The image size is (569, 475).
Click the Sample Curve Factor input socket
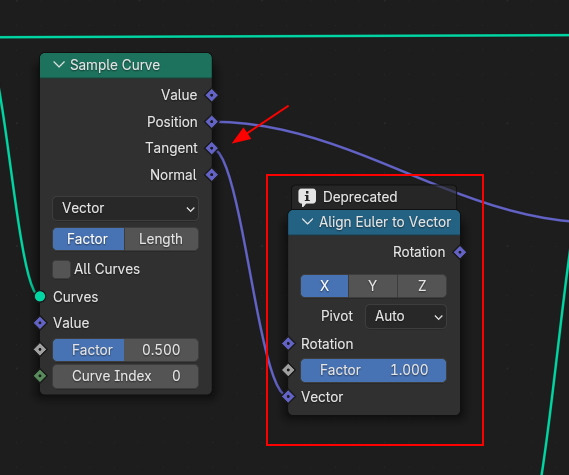pos(40,349)
